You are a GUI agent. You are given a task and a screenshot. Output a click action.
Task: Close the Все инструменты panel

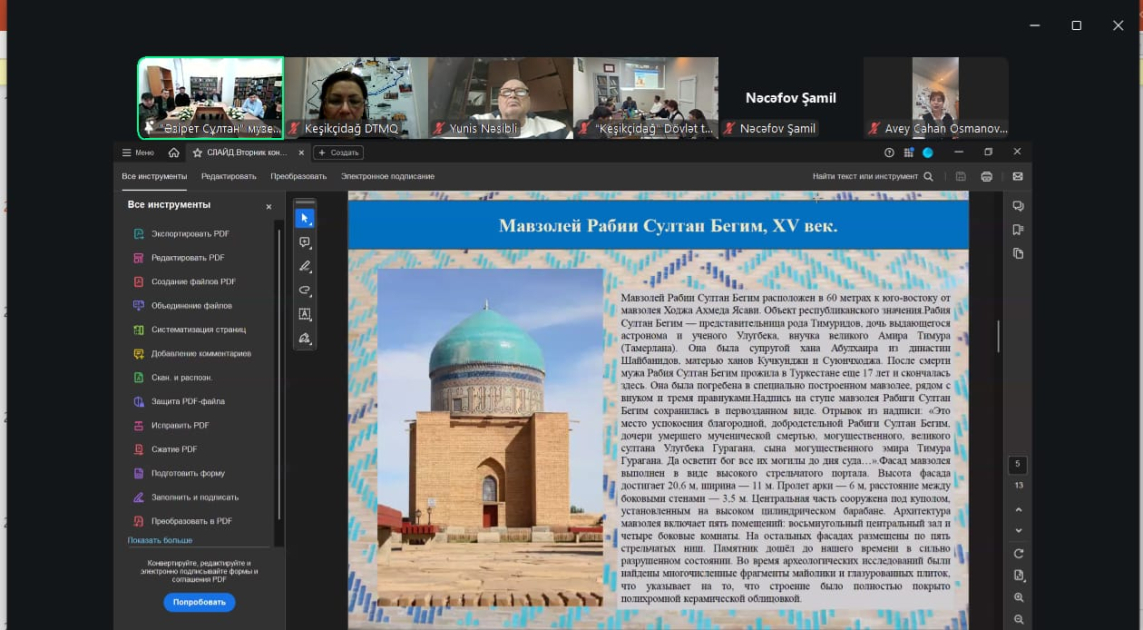[x=268, y=206]
